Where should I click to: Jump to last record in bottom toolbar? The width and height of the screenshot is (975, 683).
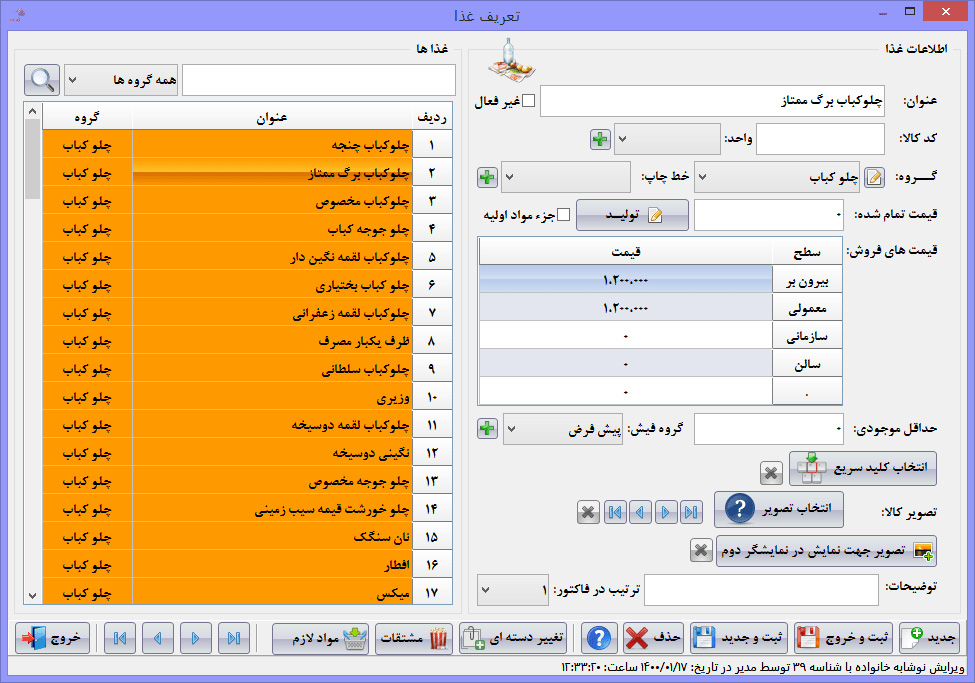234,638
